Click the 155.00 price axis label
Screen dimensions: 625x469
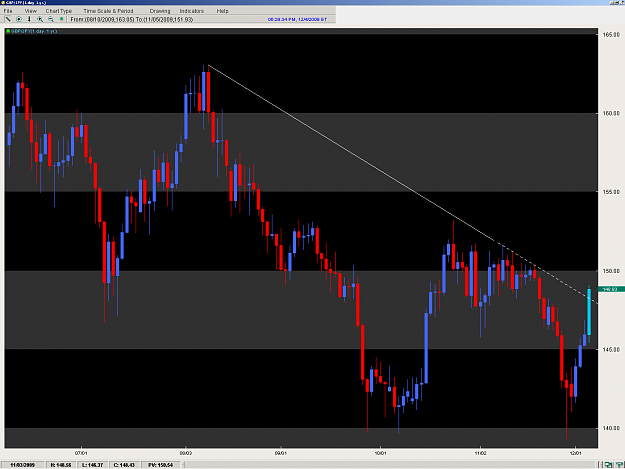(x=611, y=192)
